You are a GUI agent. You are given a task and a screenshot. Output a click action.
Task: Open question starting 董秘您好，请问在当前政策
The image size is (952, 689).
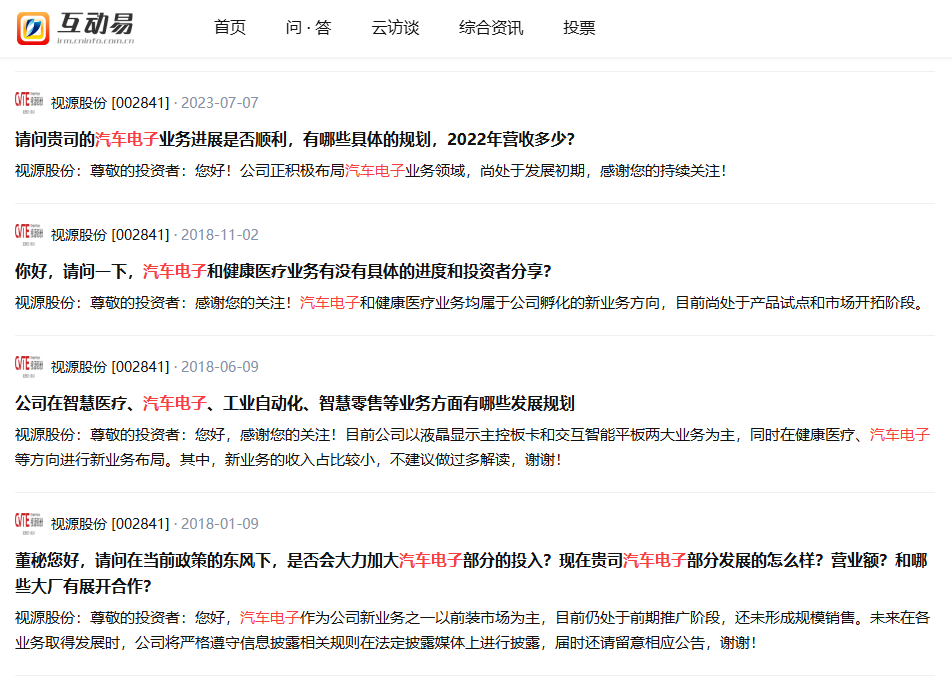coord(471,572)
